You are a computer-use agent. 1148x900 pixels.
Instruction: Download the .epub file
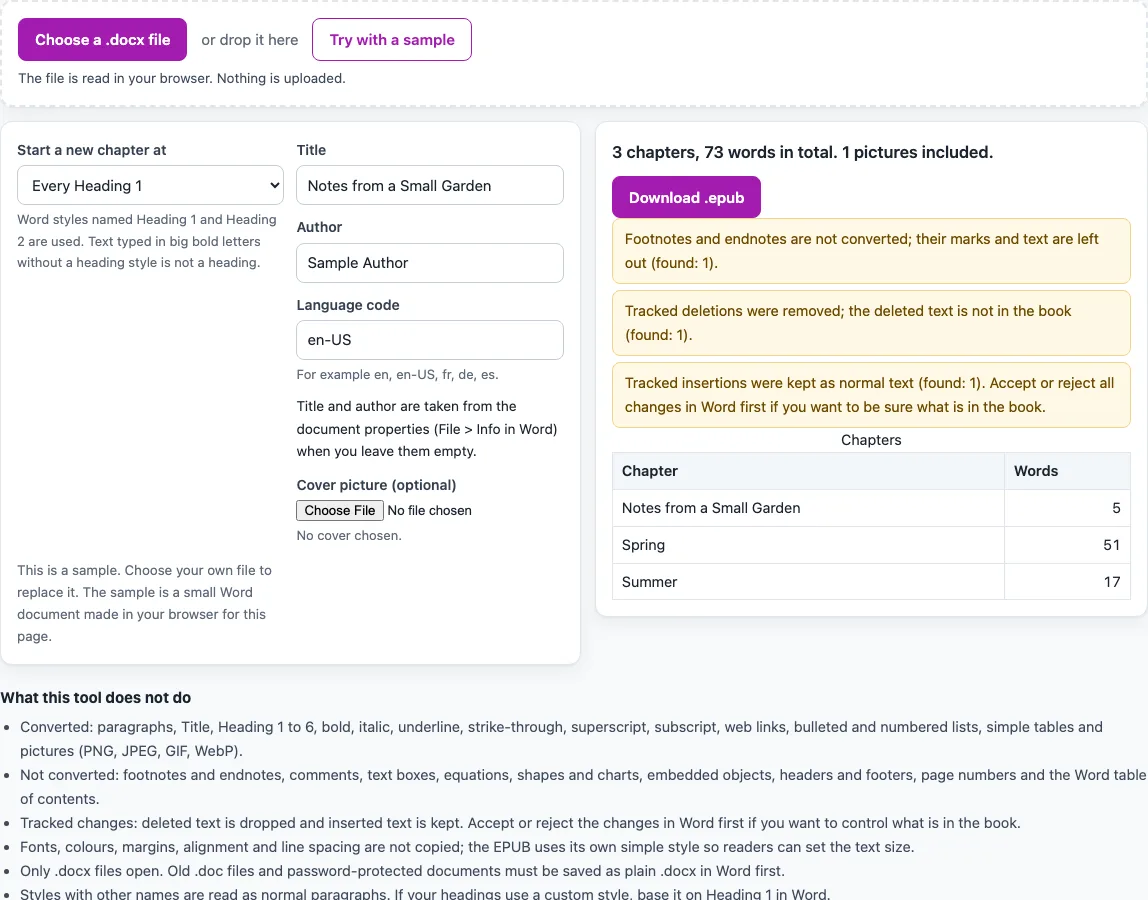[x=686, y=197]
